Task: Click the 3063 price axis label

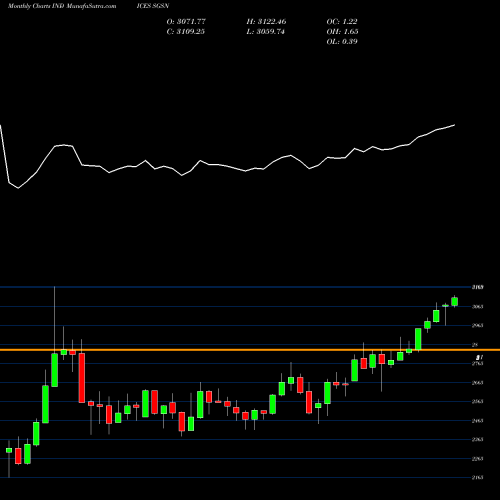Action: (477, 306)
